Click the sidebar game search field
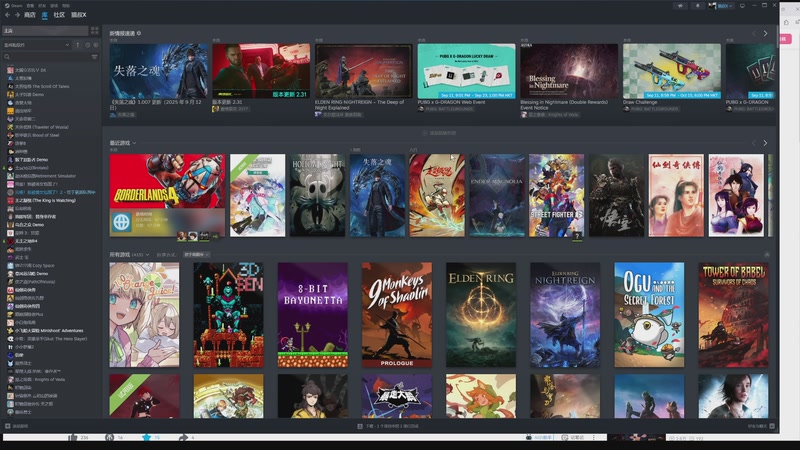This screenshot has width=800, height=450. [46, 57]
